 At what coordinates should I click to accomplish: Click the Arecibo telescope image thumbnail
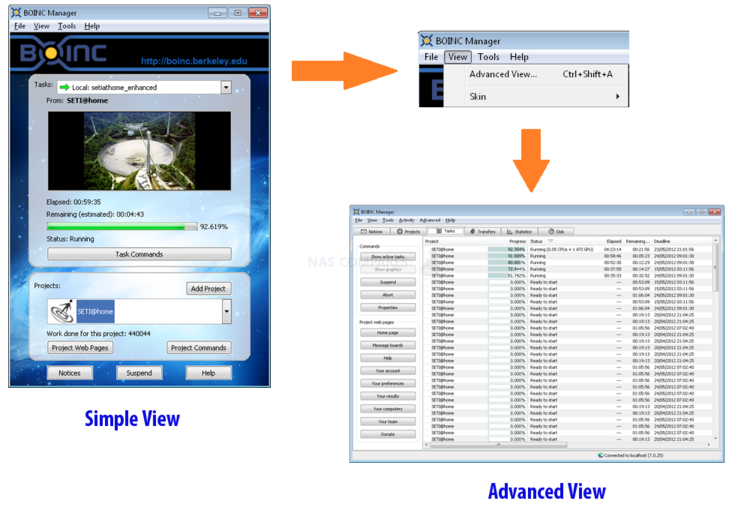(139, 151)
